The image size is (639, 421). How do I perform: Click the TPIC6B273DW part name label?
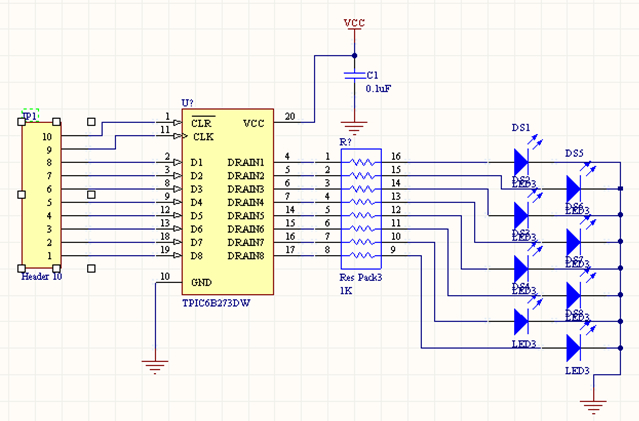pyautogui.click(x=218, y=301)
